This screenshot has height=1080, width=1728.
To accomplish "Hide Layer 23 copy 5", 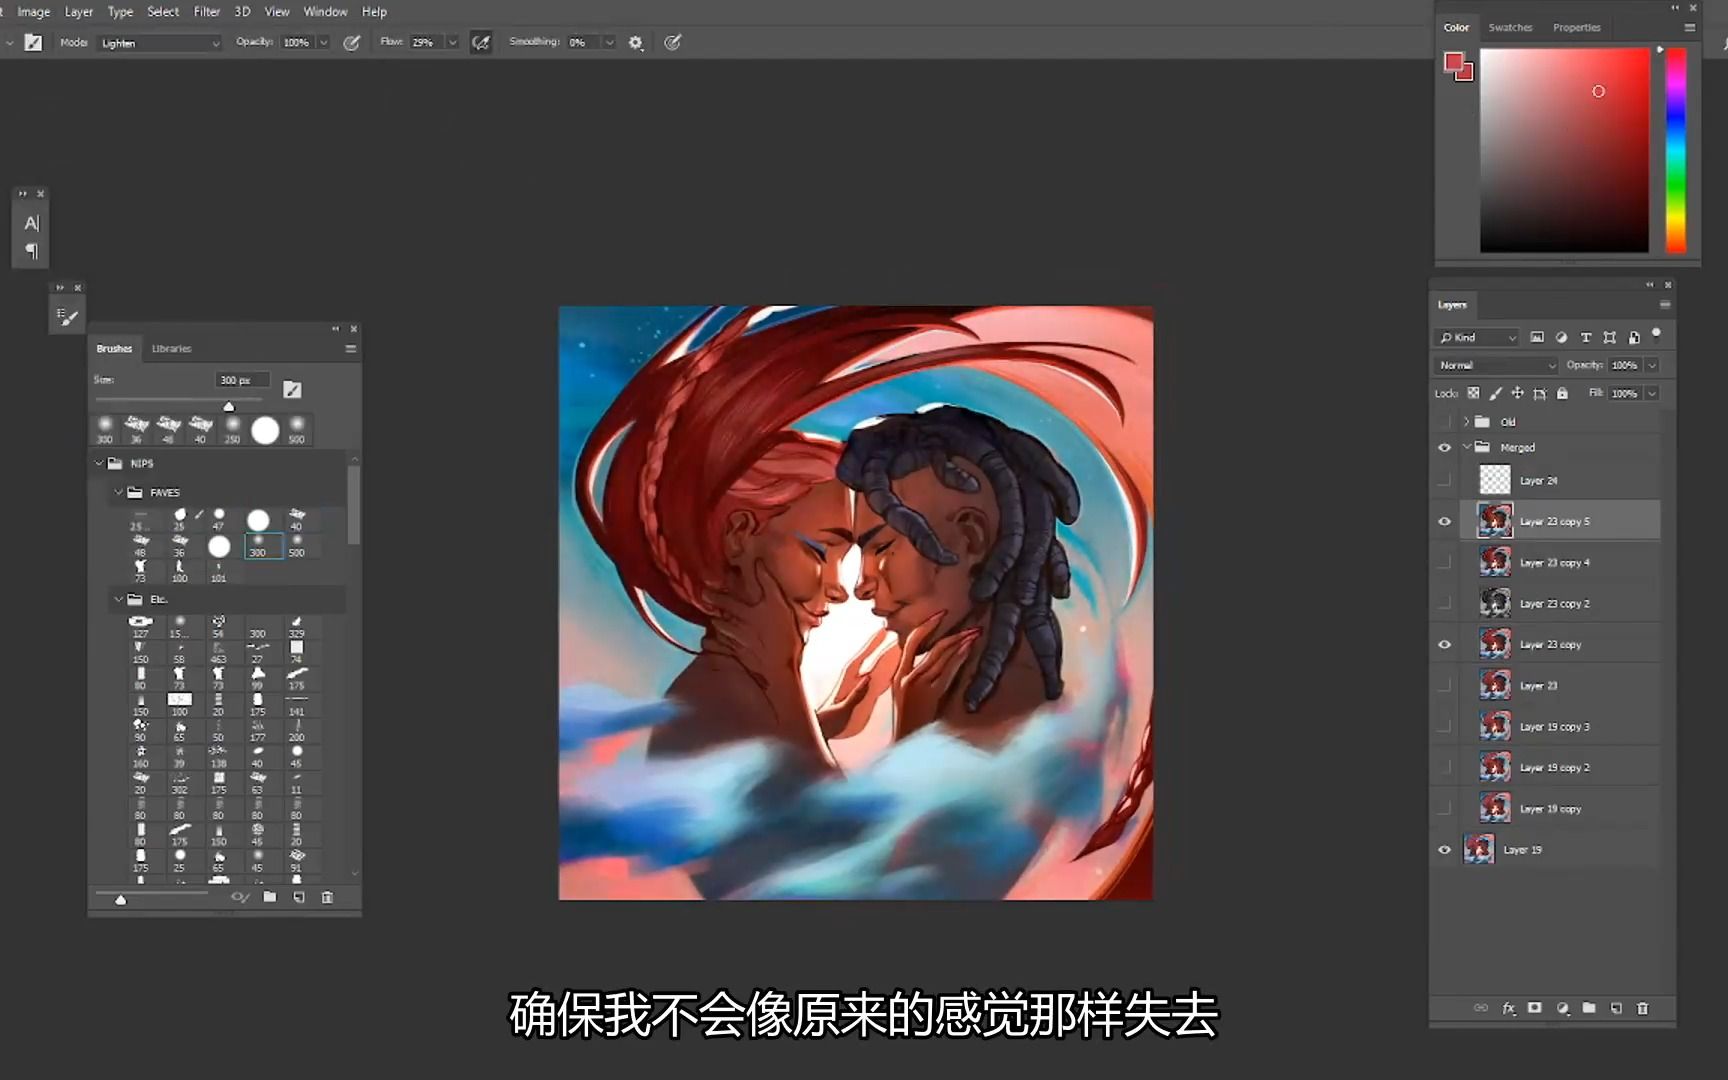I will pos(1444,521).
